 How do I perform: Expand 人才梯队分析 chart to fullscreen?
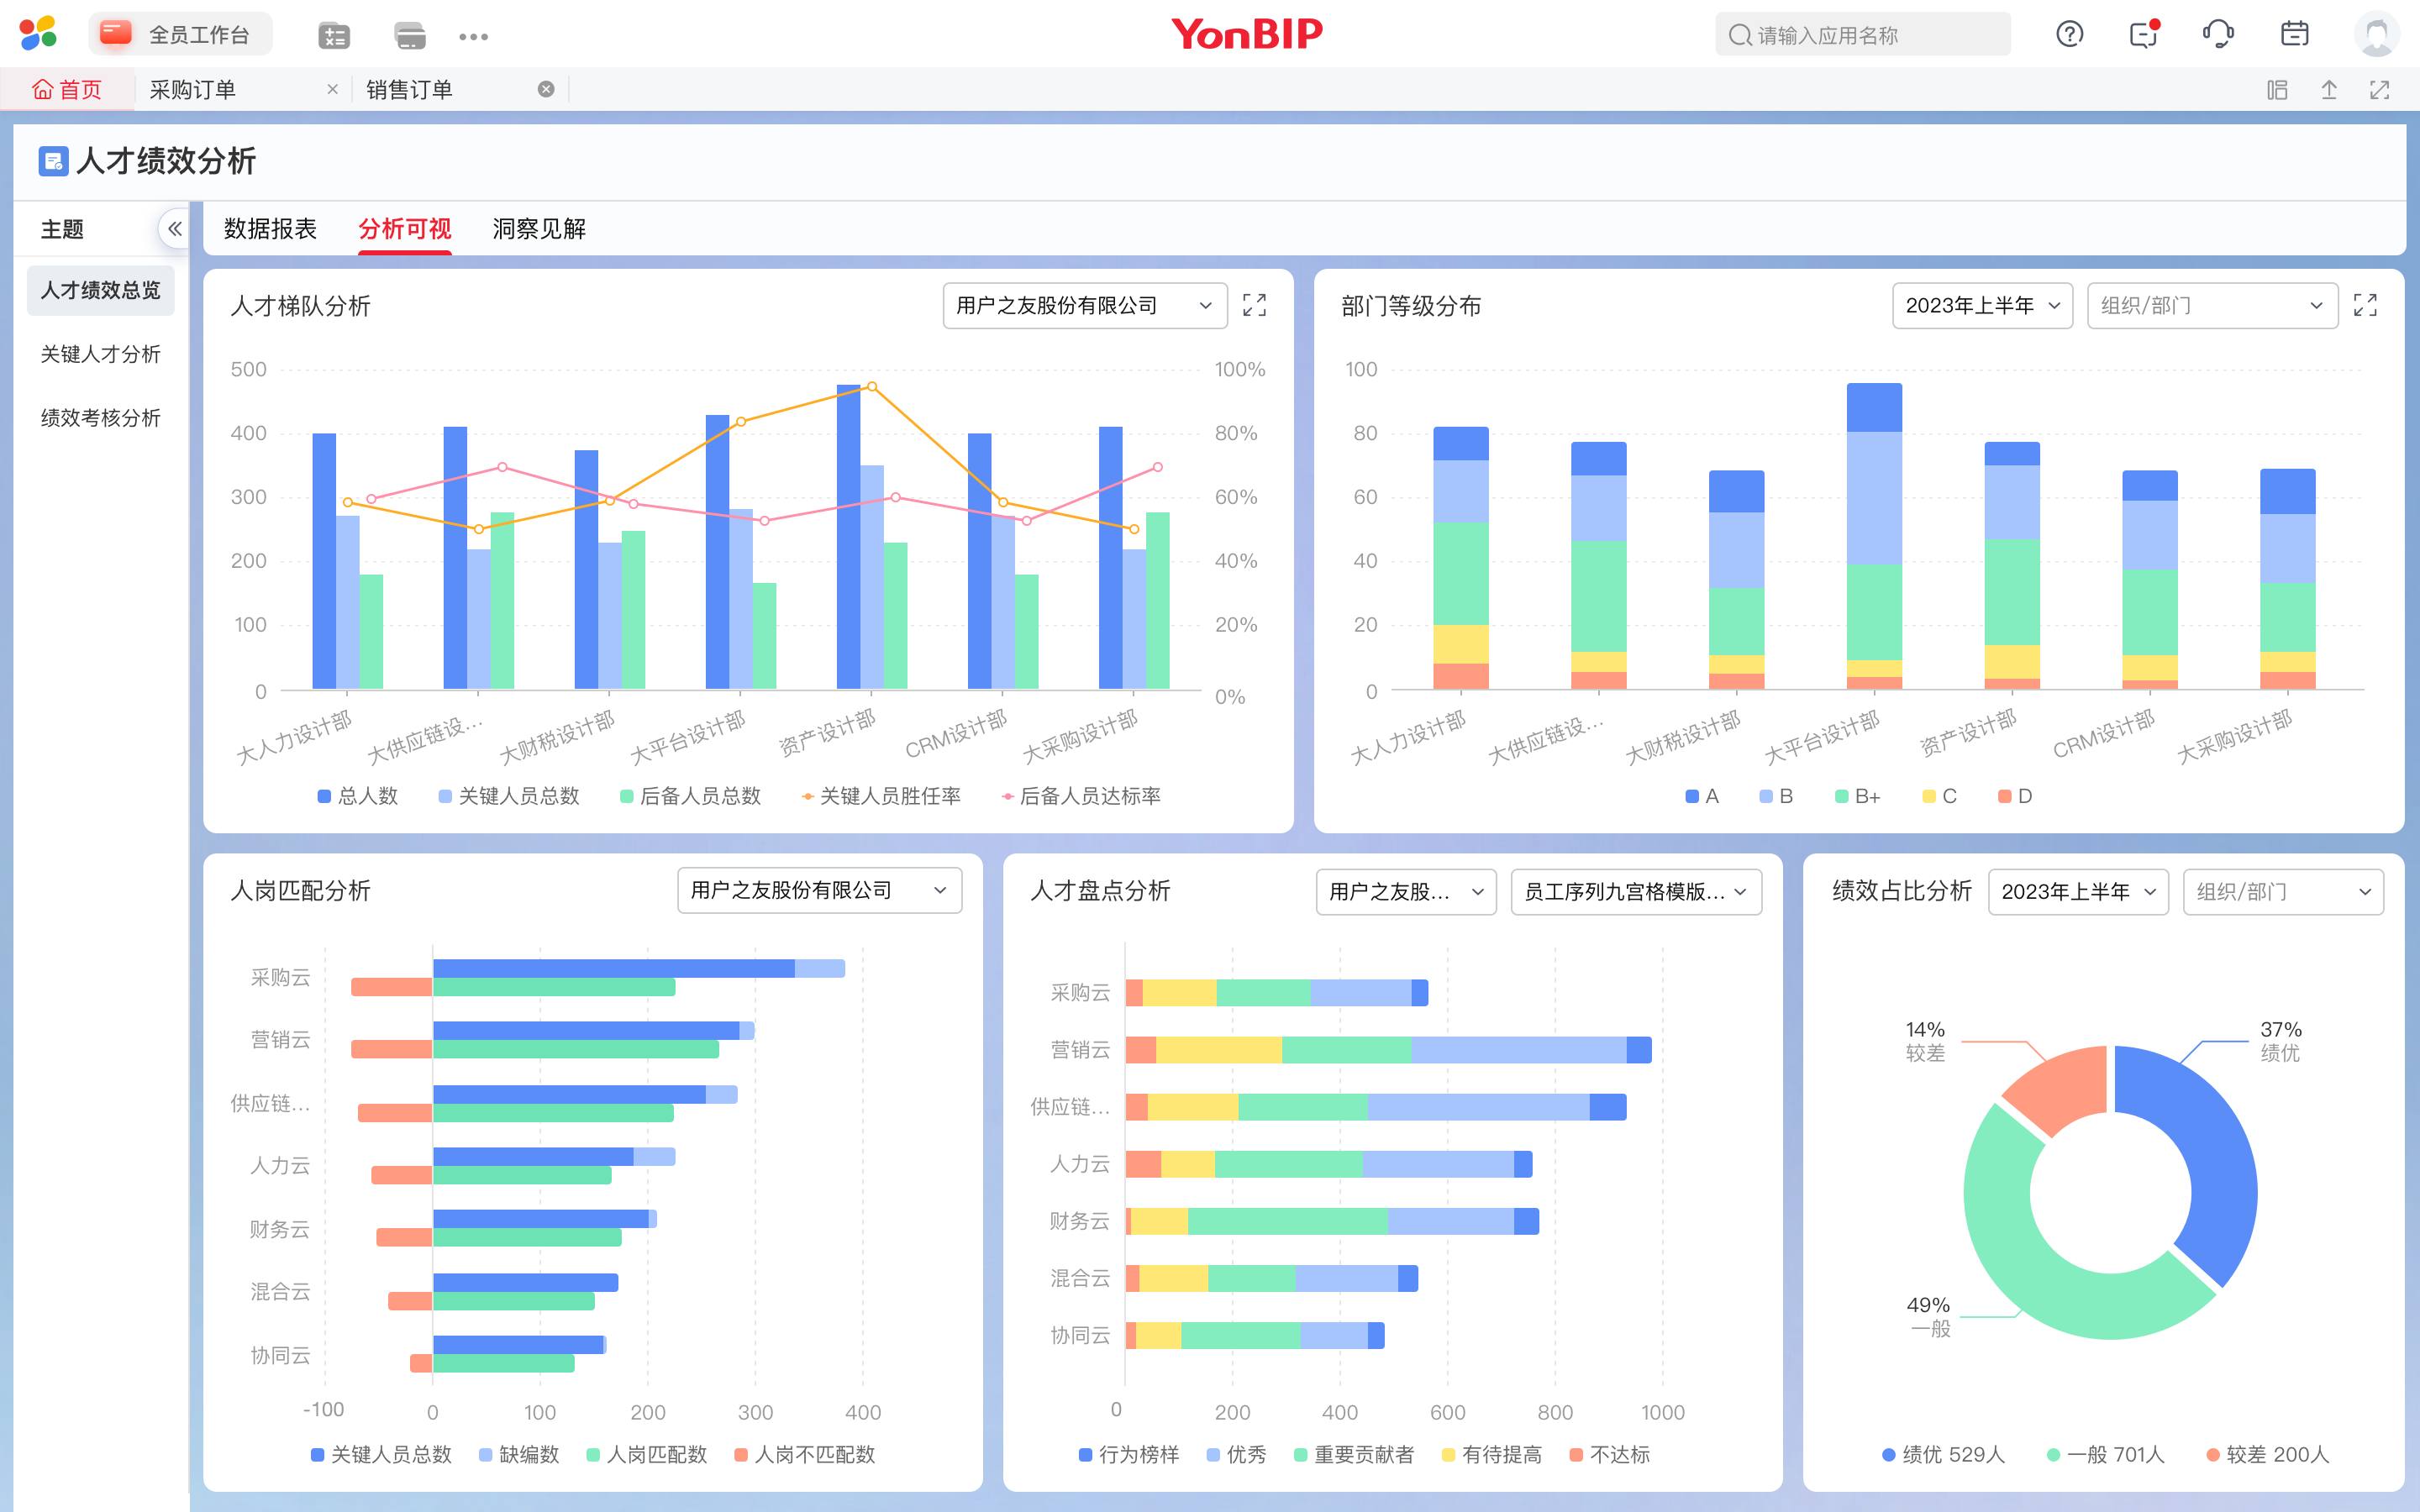[x=1254, y=305]
